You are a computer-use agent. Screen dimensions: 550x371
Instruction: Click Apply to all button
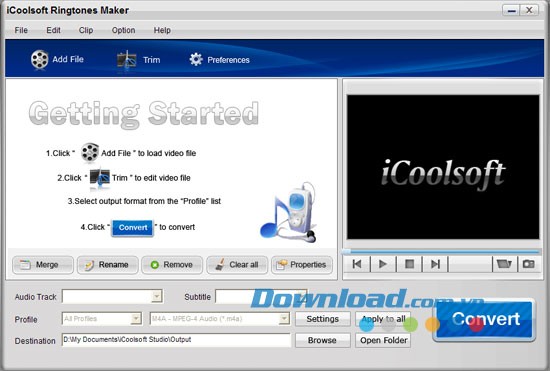click(383, 319)
